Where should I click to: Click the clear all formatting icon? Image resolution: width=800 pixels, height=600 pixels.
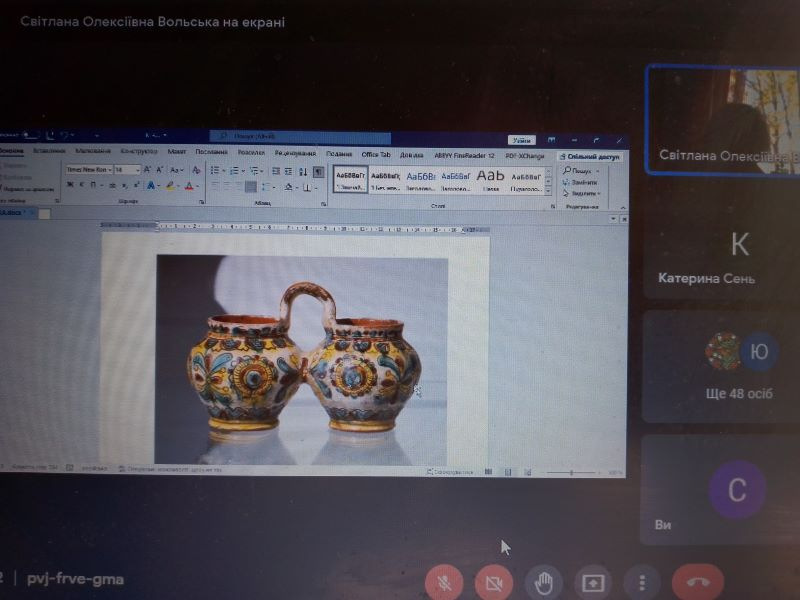pos(196,170)
